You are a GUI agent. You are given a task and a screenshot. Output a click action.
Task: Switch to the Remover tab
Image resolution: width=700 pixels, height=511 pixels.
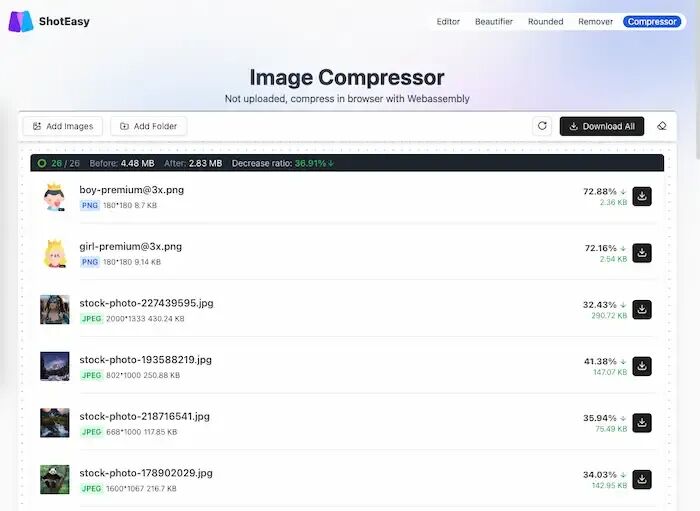click(x=595, y=21)
